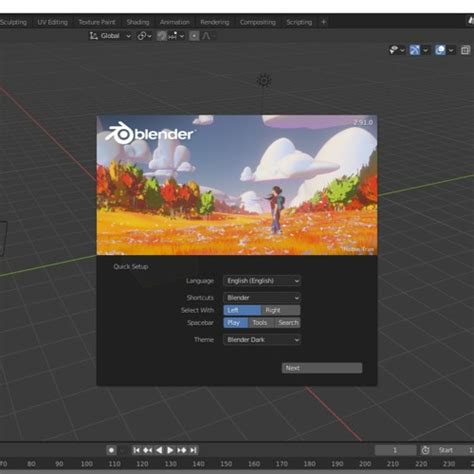Open the Shortcuts dropdown set to Blender

point(262,297)
